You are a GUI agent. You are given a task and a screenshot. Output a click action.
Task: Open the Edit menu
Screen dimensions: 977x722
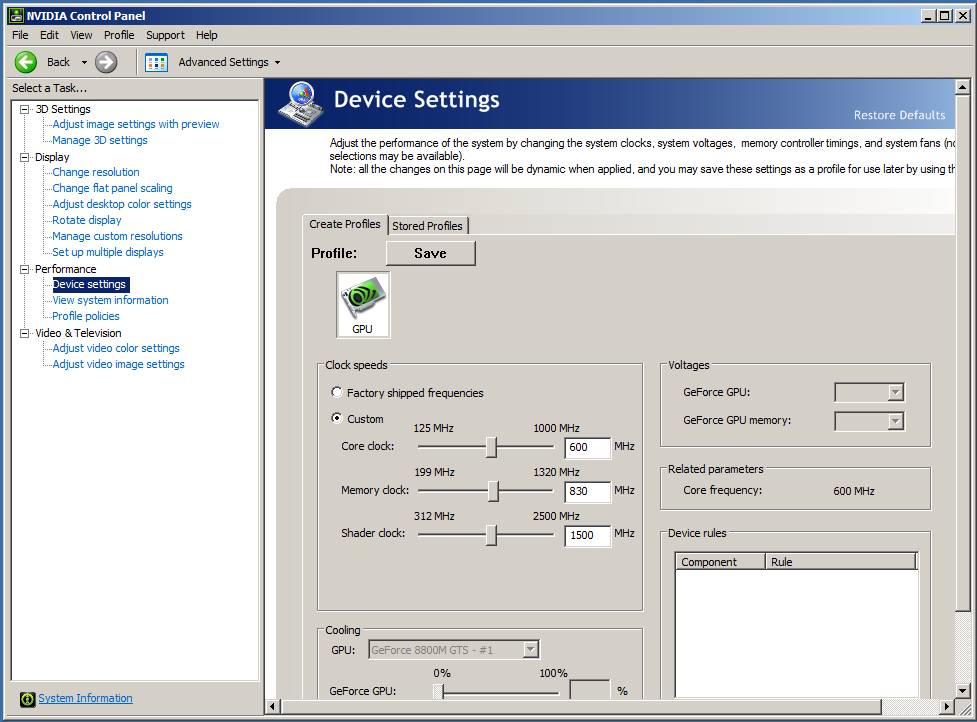coord(49,35)
